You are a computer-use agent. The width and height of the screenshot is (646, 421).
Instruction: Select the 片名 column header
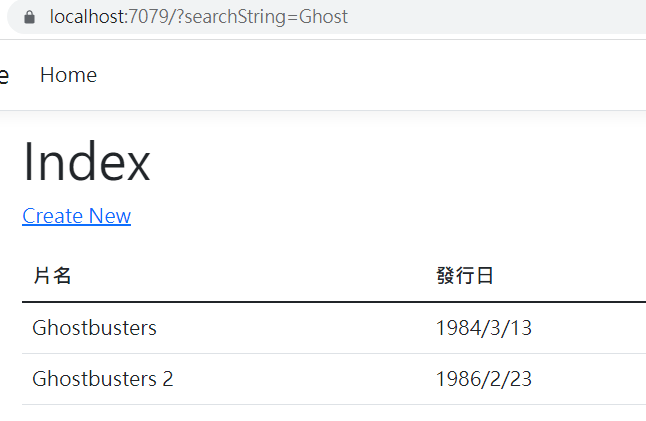[x=52, y=275]
